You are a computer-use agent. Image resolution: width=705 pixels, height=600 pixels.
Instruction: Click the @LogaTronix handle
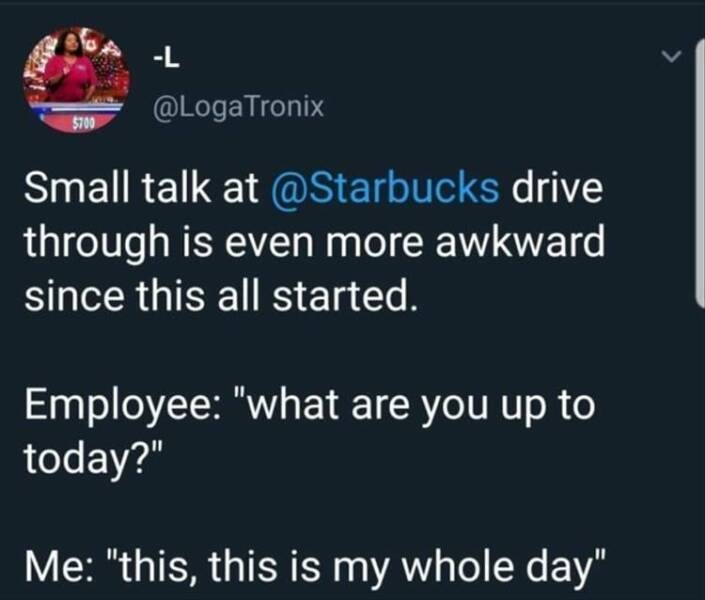pos(237,105)
